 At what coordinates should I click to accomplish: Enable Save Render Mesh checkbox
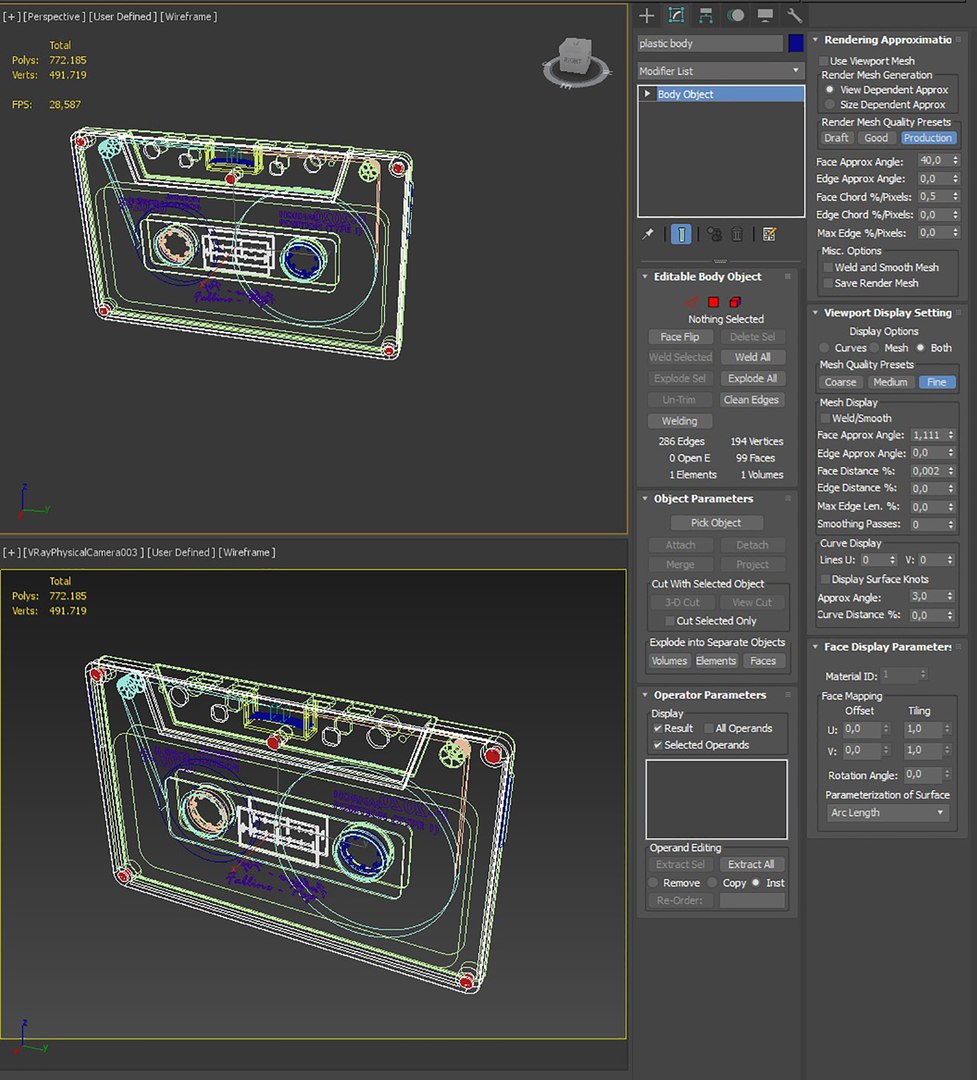tap(828, 283)
